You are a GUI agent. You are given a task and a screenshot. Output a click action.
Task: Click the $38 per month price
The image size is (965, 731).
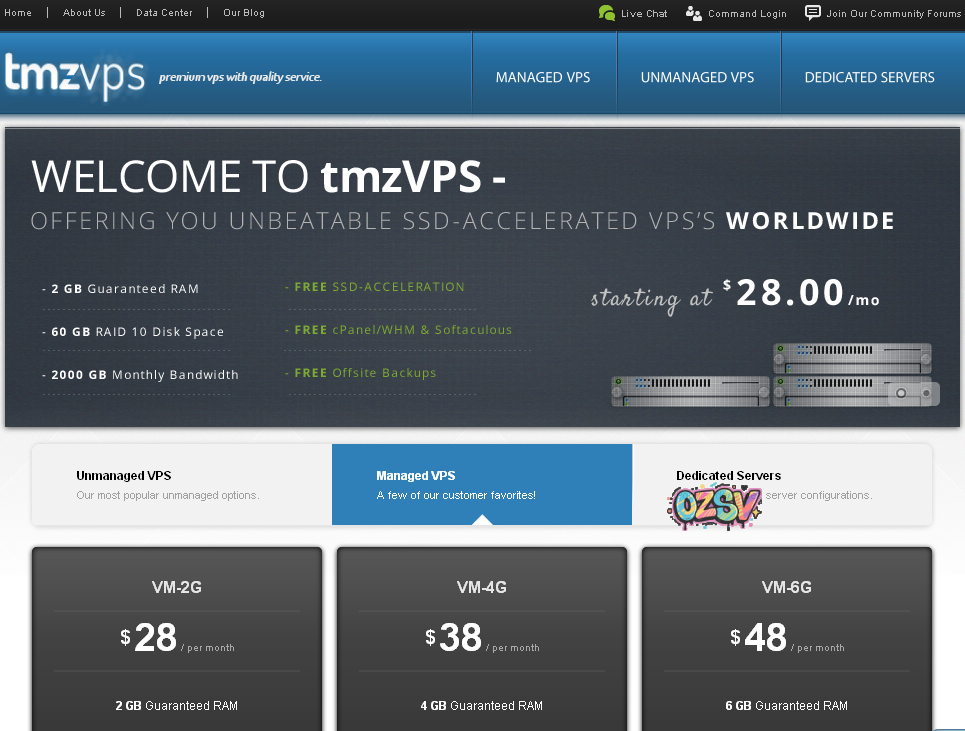coord(482,638)
